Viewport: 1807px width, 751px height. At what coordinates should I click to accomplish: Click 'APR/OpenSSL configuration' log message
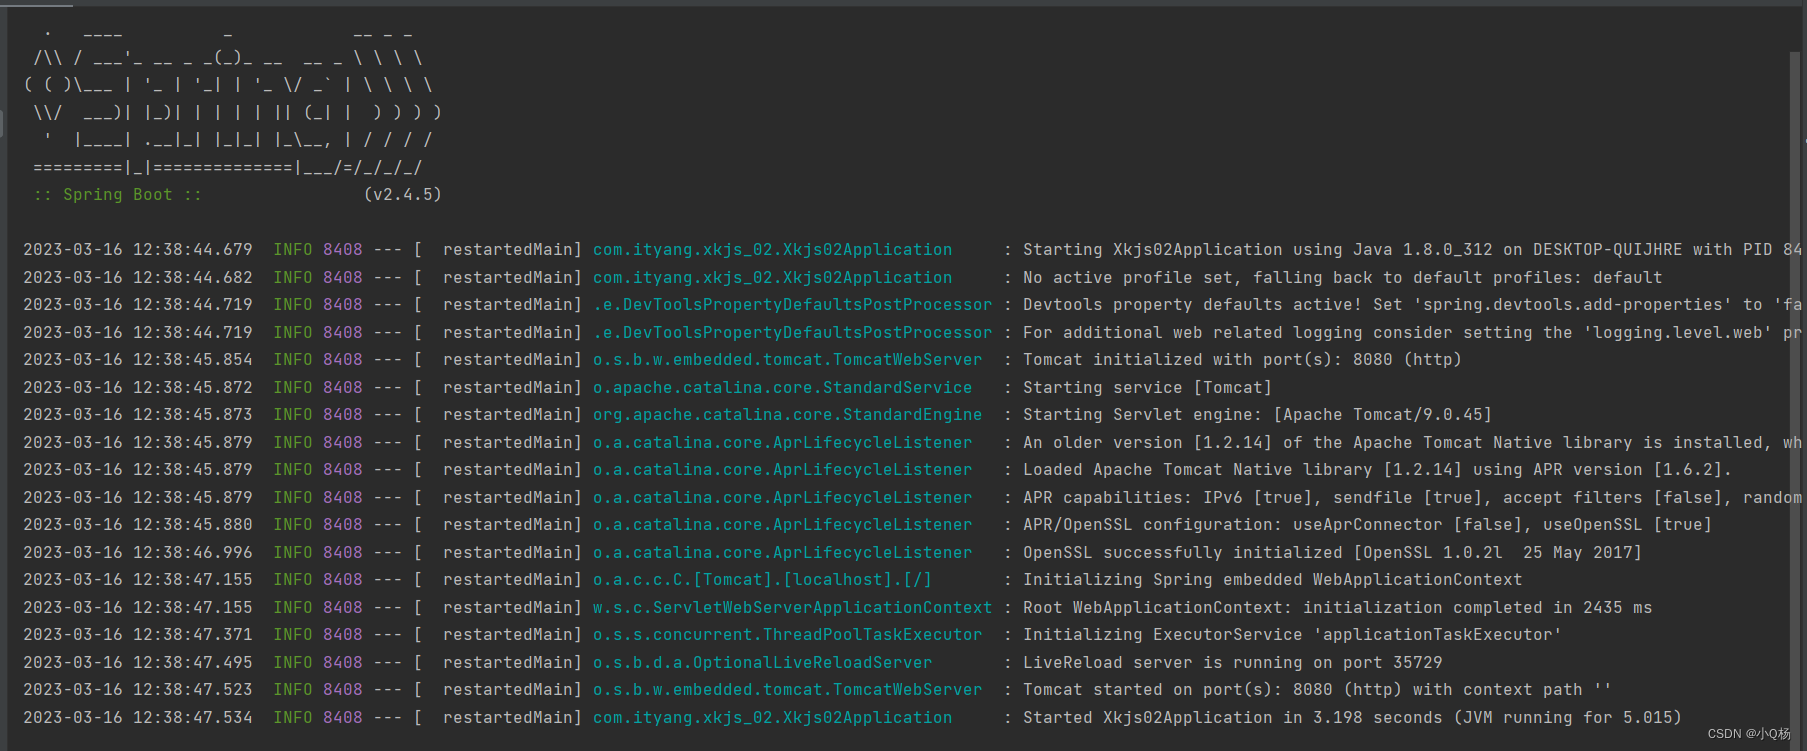click(1367, 525)
